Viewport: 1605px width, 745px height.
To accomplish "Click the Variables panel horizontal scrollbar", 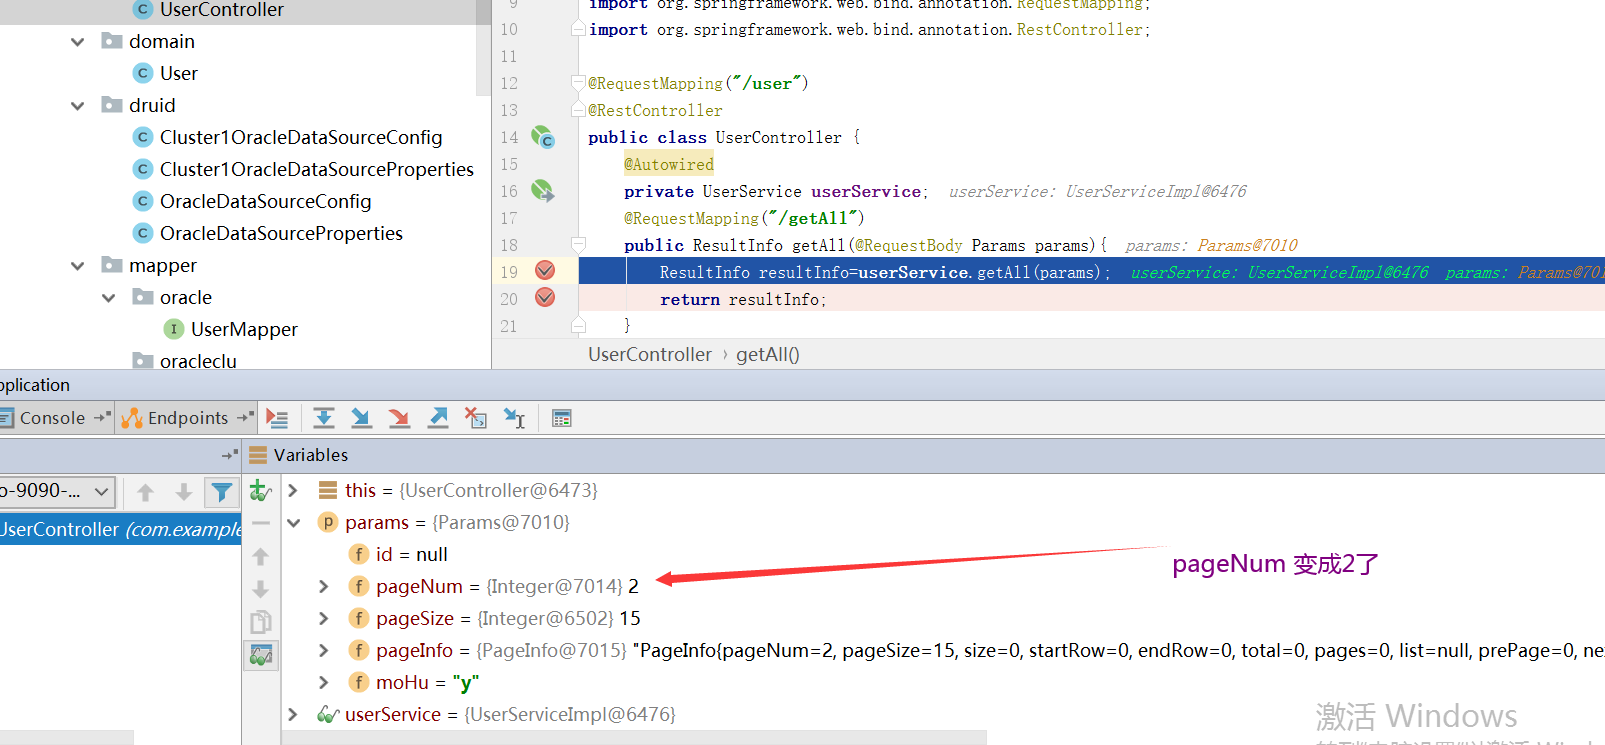I will (x=634, y=738).
